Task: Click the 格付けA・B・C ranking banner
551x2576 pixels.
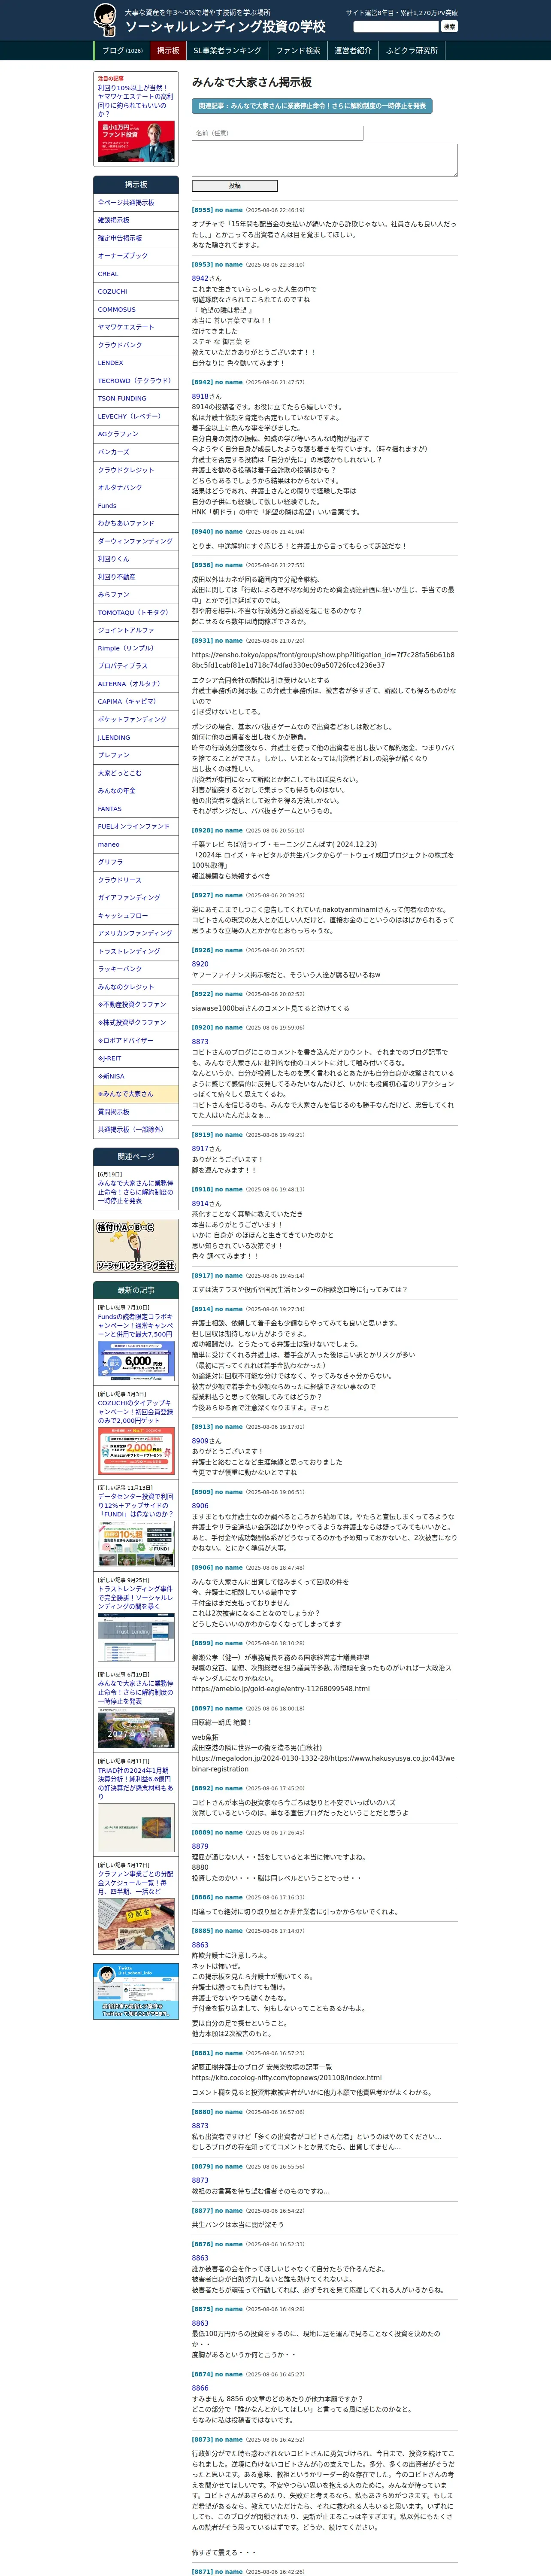Action: coord(136,1245)
